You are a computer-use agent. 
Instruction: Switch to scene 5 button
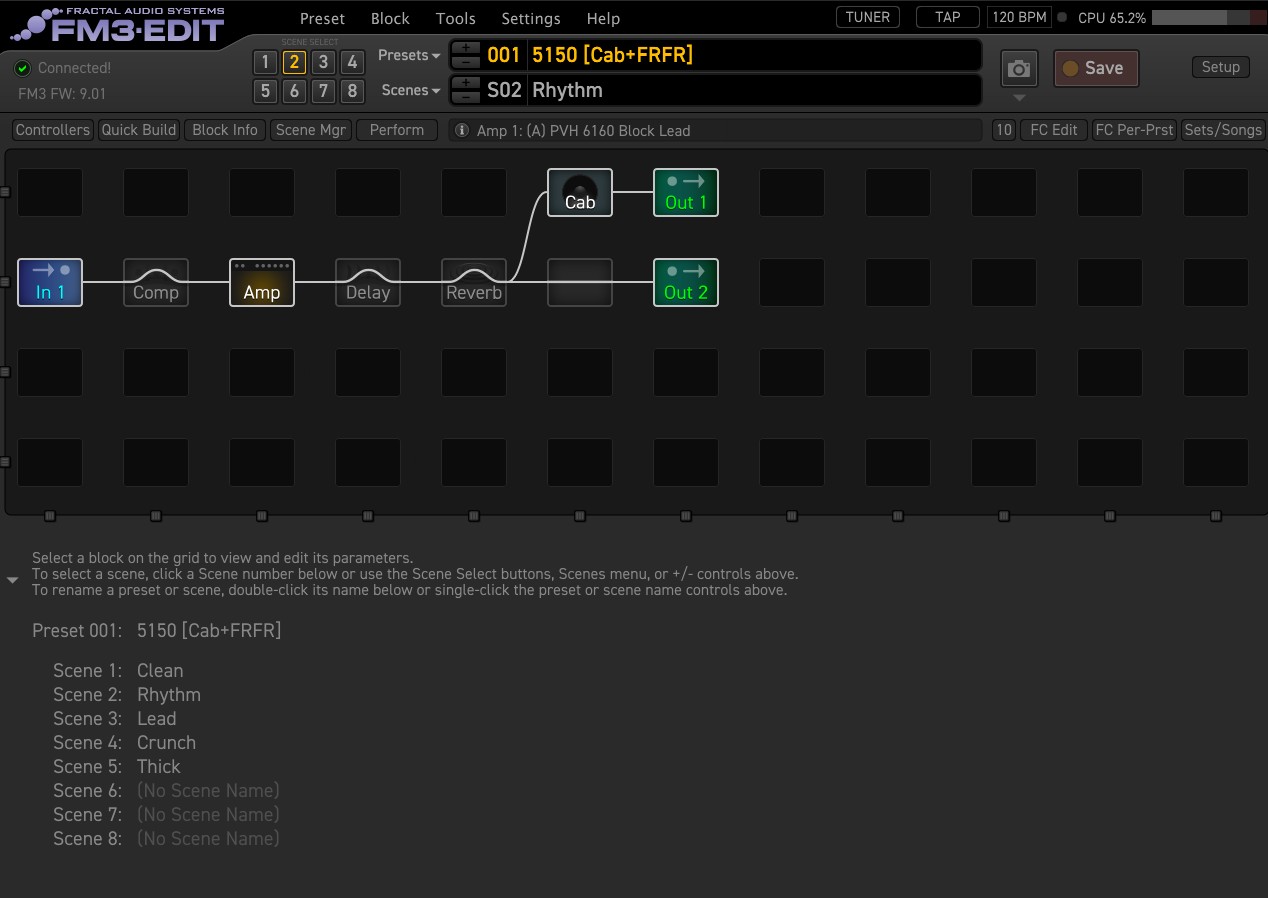(264, 91)
